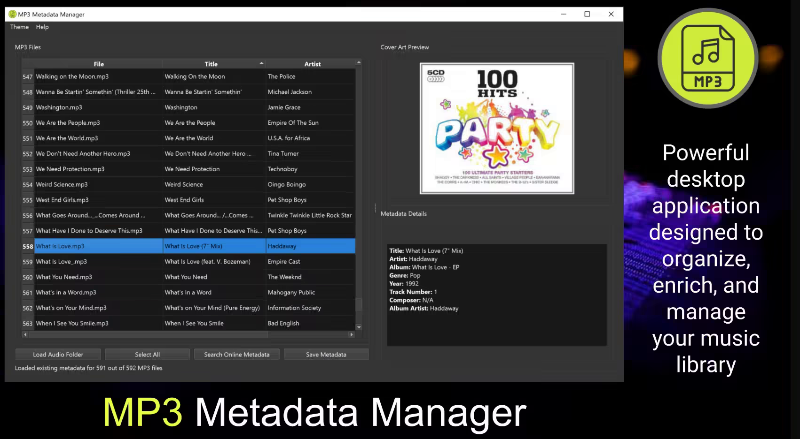Sort the list by Title column header
Viewport: 800px width, 439px height.
pyautogui.click(x=211, y=63)
